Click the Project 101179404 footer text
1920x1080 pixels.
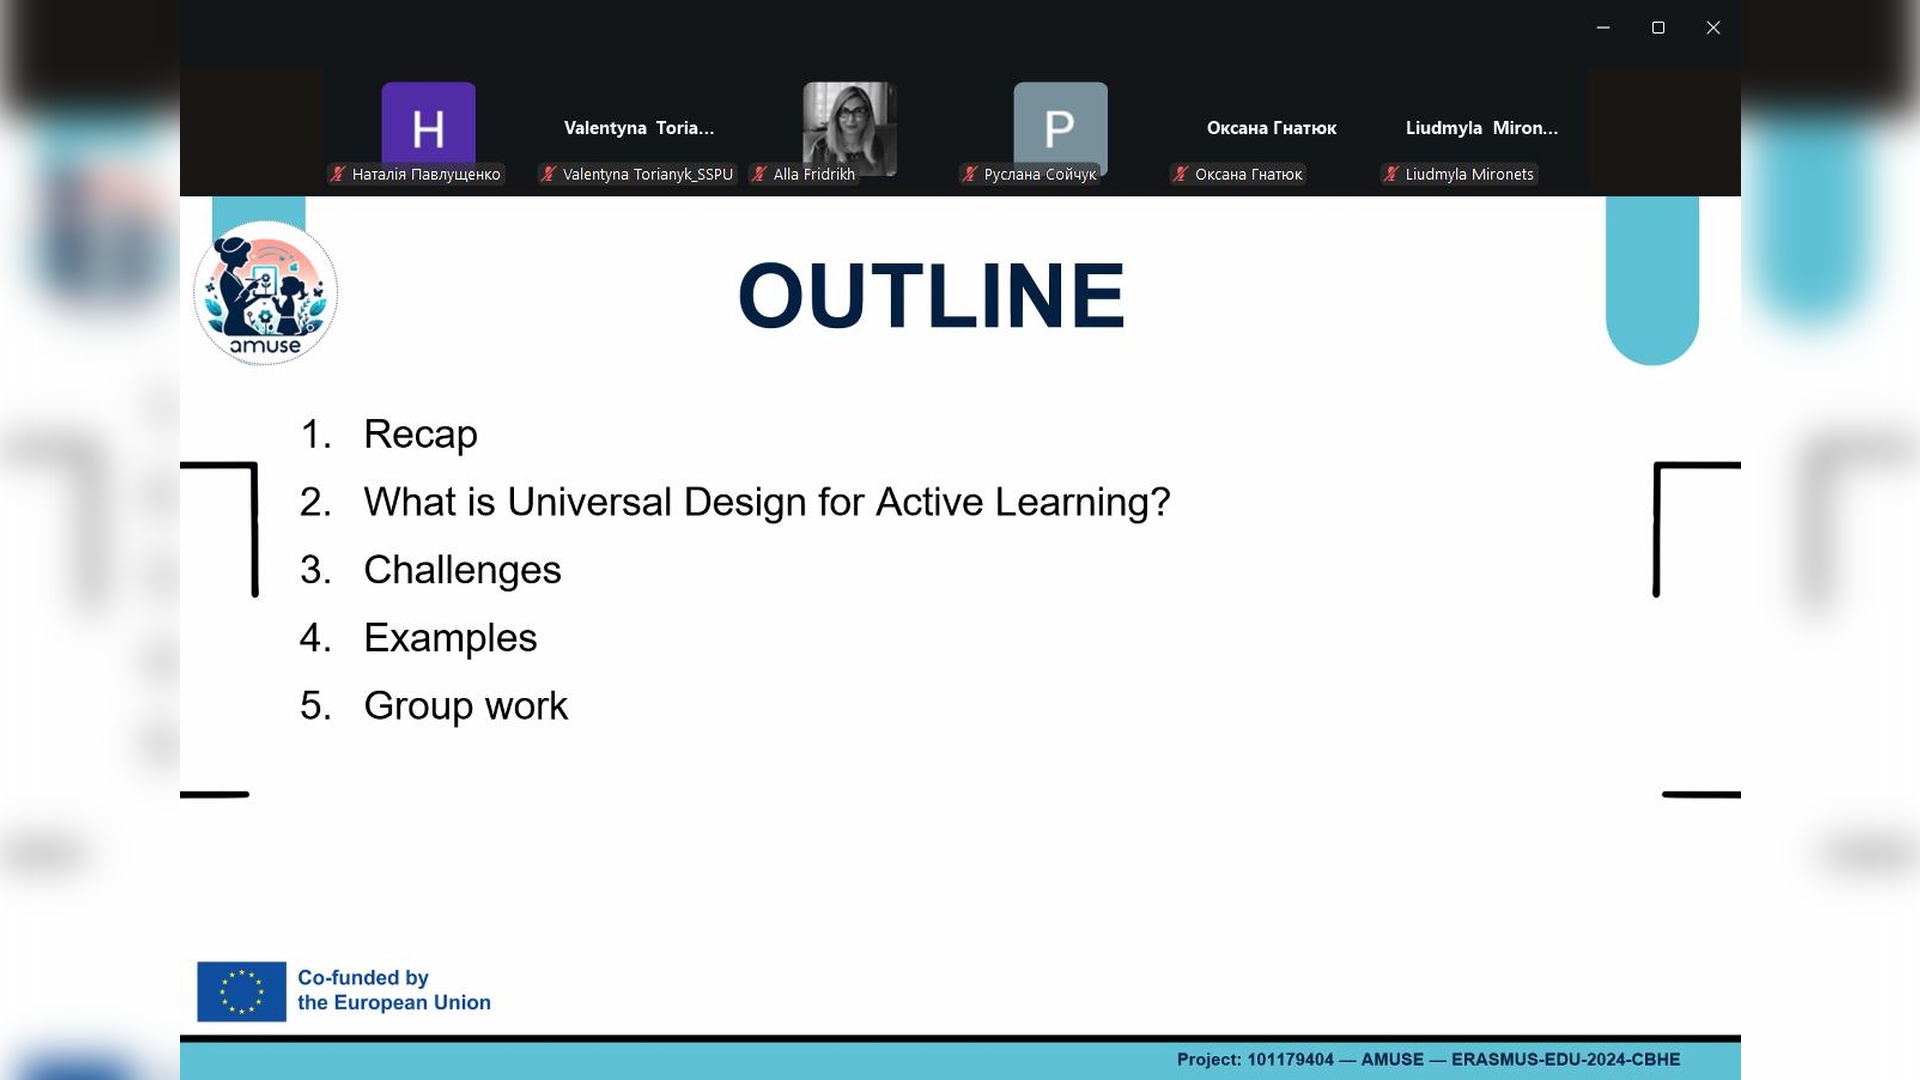tap(1428, 1059)
